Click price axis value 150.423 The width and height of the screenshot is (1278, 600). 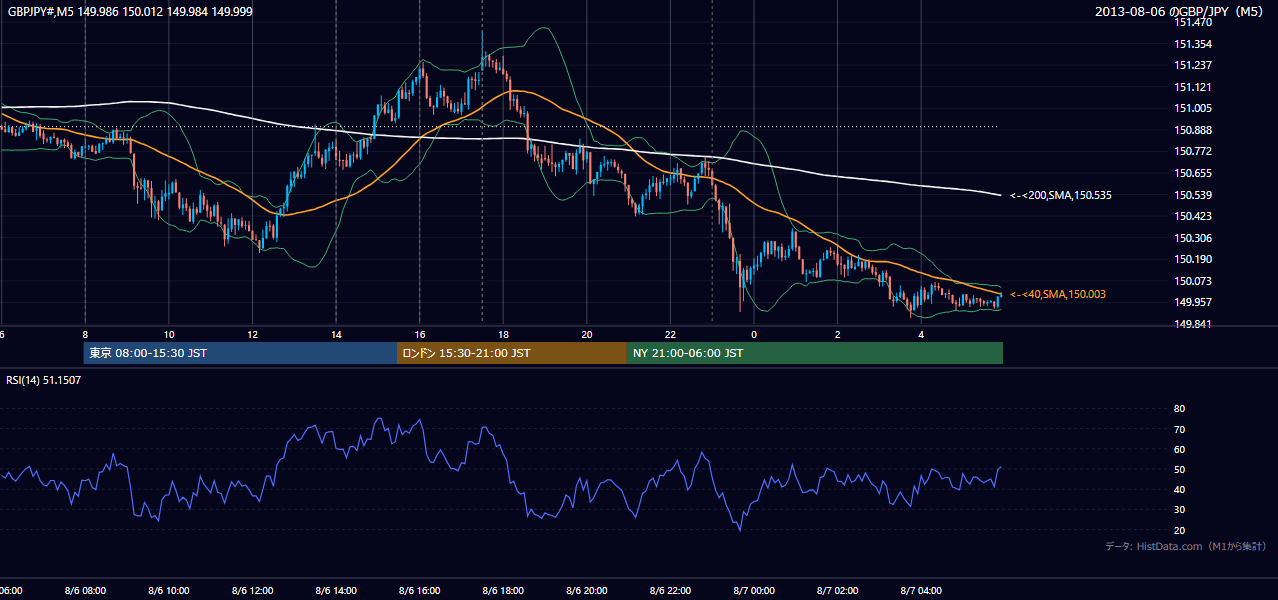pyautogui.click(x=1194, y=216)
